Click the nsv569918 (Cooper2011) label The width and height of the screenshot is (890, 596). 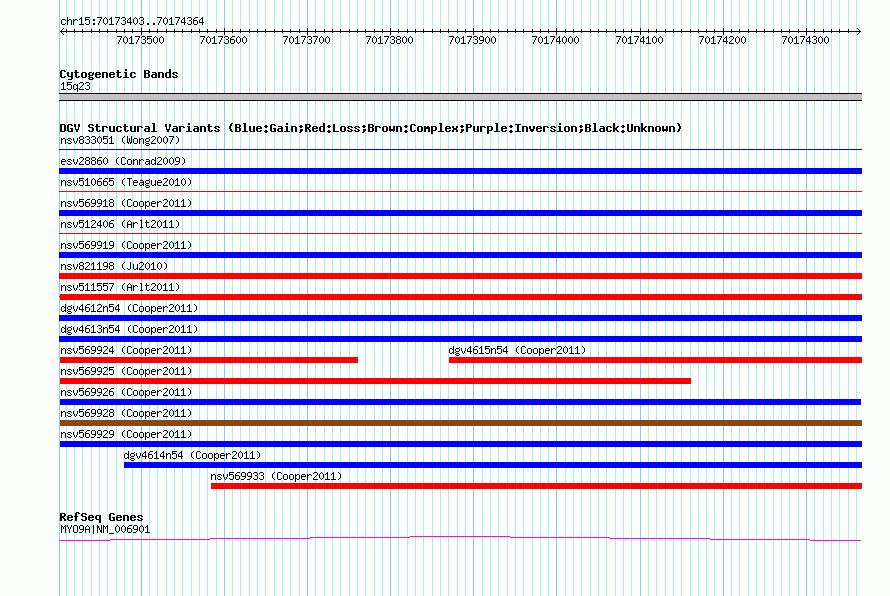pyautogui.click(x=126, y=203)
